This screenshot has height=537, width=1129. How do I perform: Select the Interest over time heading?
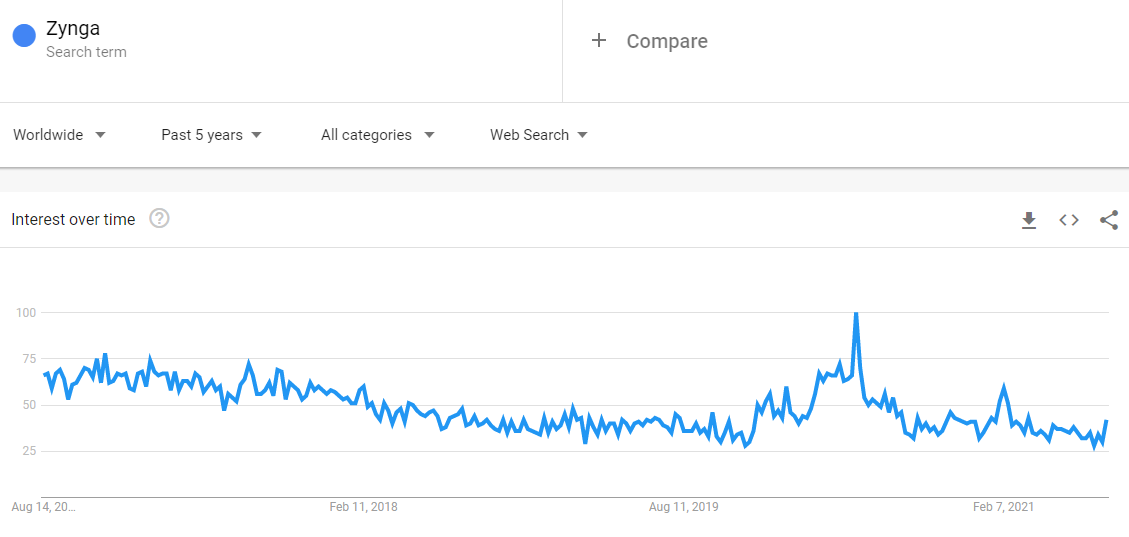73,220
